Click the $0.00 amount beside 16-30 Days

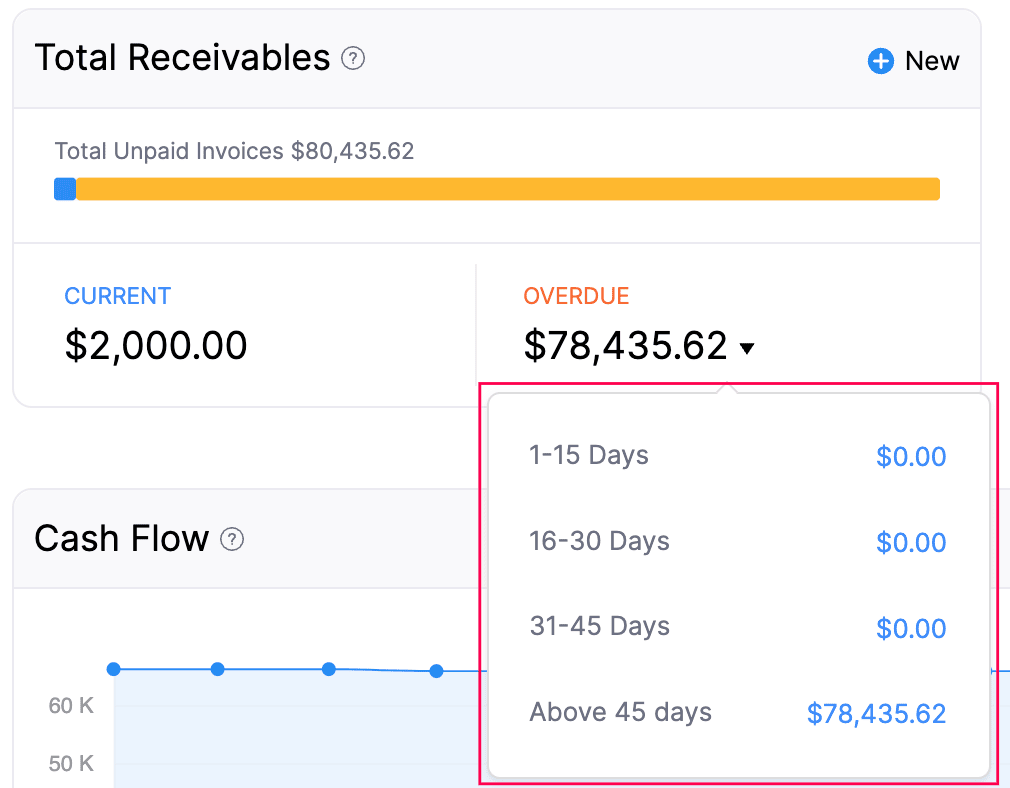pos(911,542)
